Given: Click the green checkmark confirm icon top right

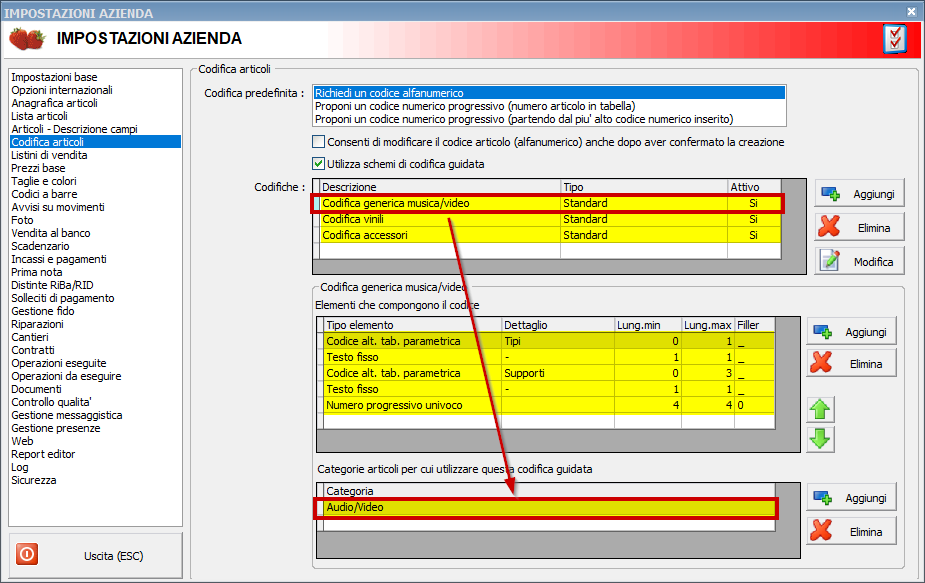Looking at the screenshot, I should [897, 37].
